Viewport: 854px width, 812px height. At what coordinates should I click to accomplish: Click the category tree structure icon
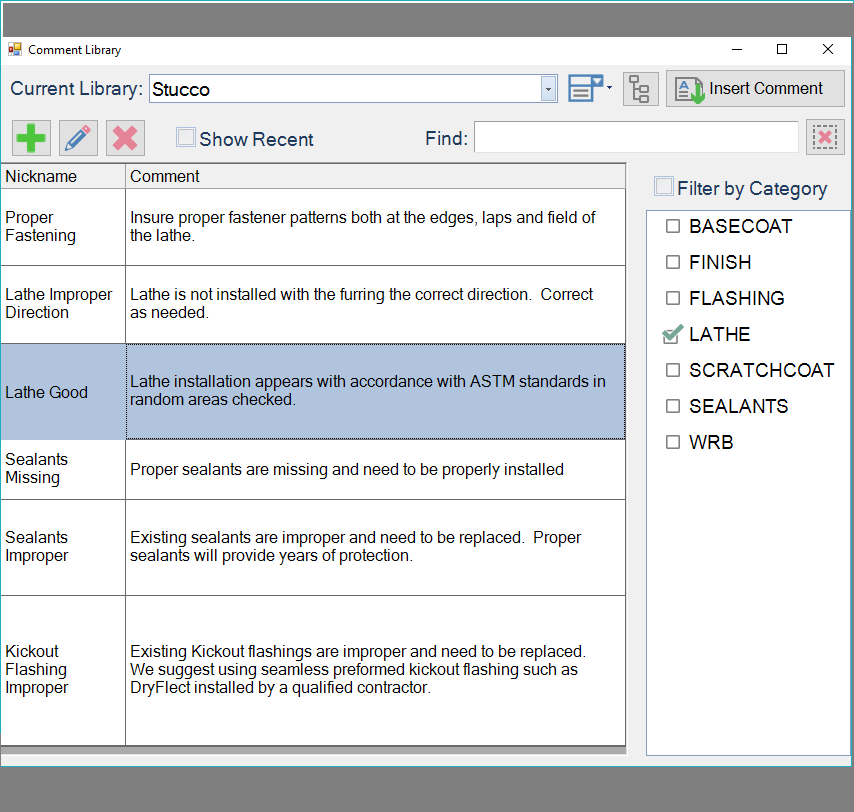point(640,89)
